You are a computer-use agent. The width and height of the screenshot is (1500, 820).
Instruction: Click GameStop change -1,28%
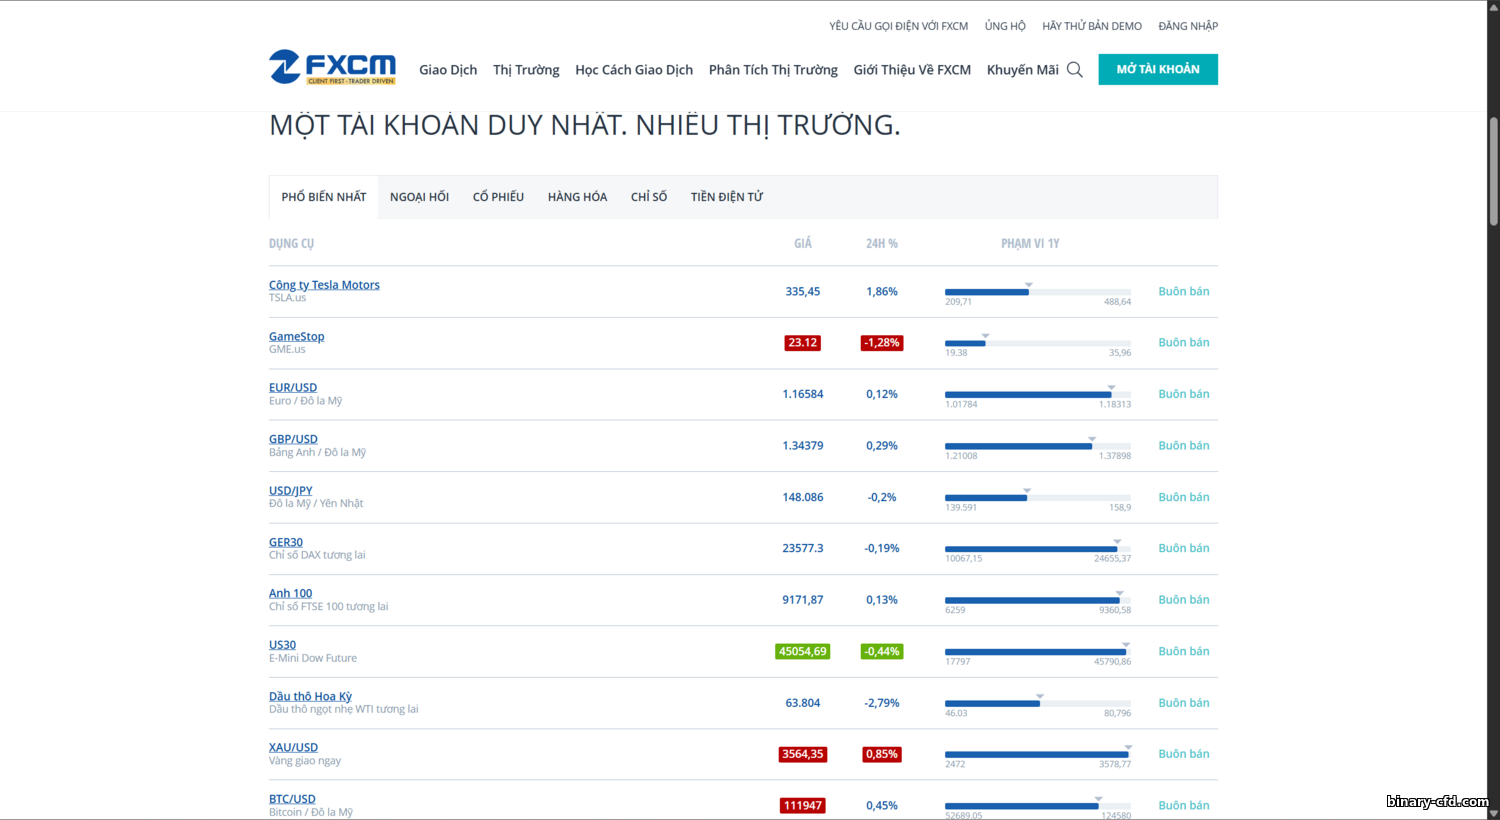(x=882, y=343)
